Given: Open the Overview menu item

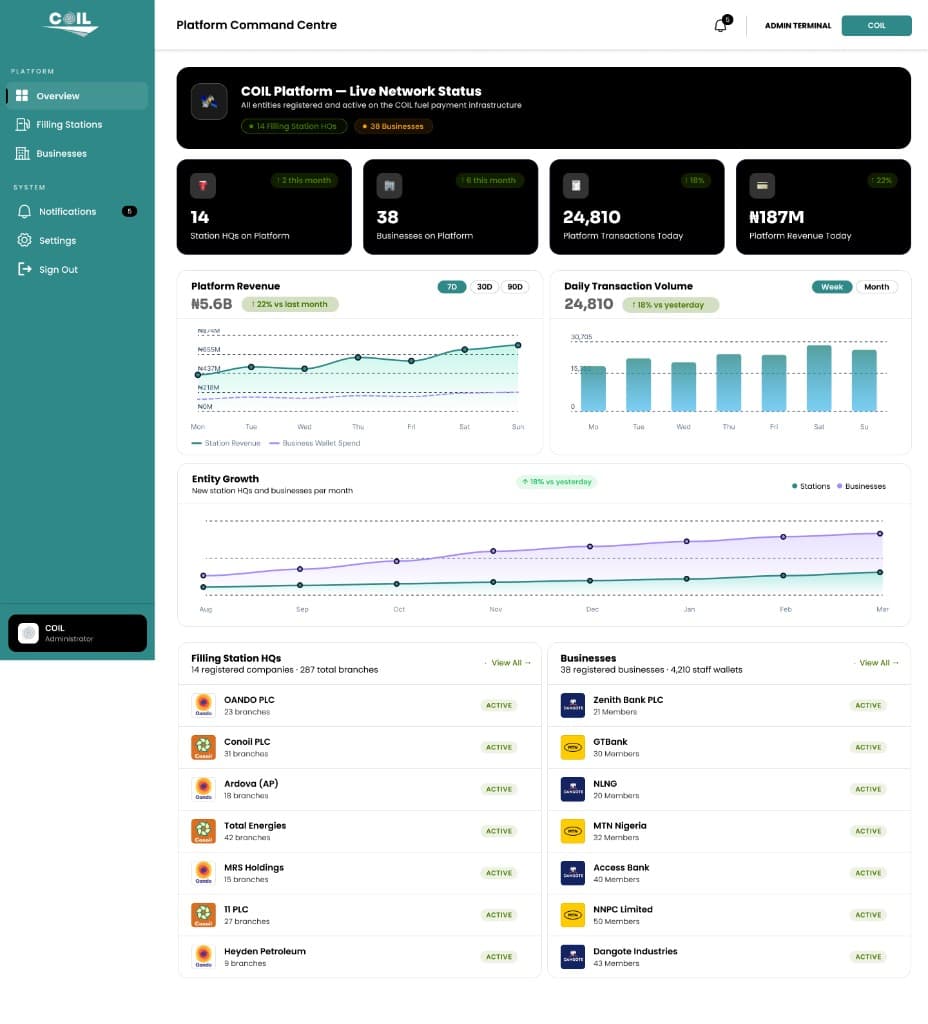Looking at the screenshot, I should tap(77, 95).
